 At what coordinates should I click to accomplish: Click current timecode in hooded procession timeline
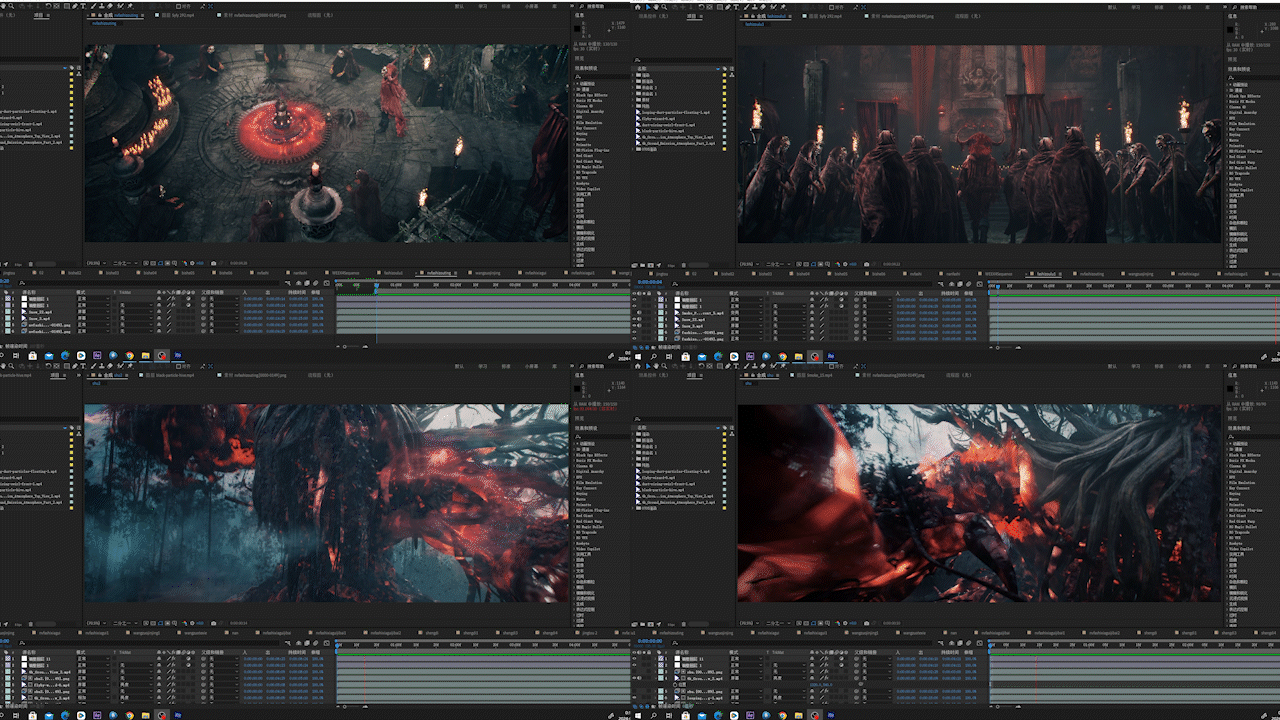click(649, 282)
